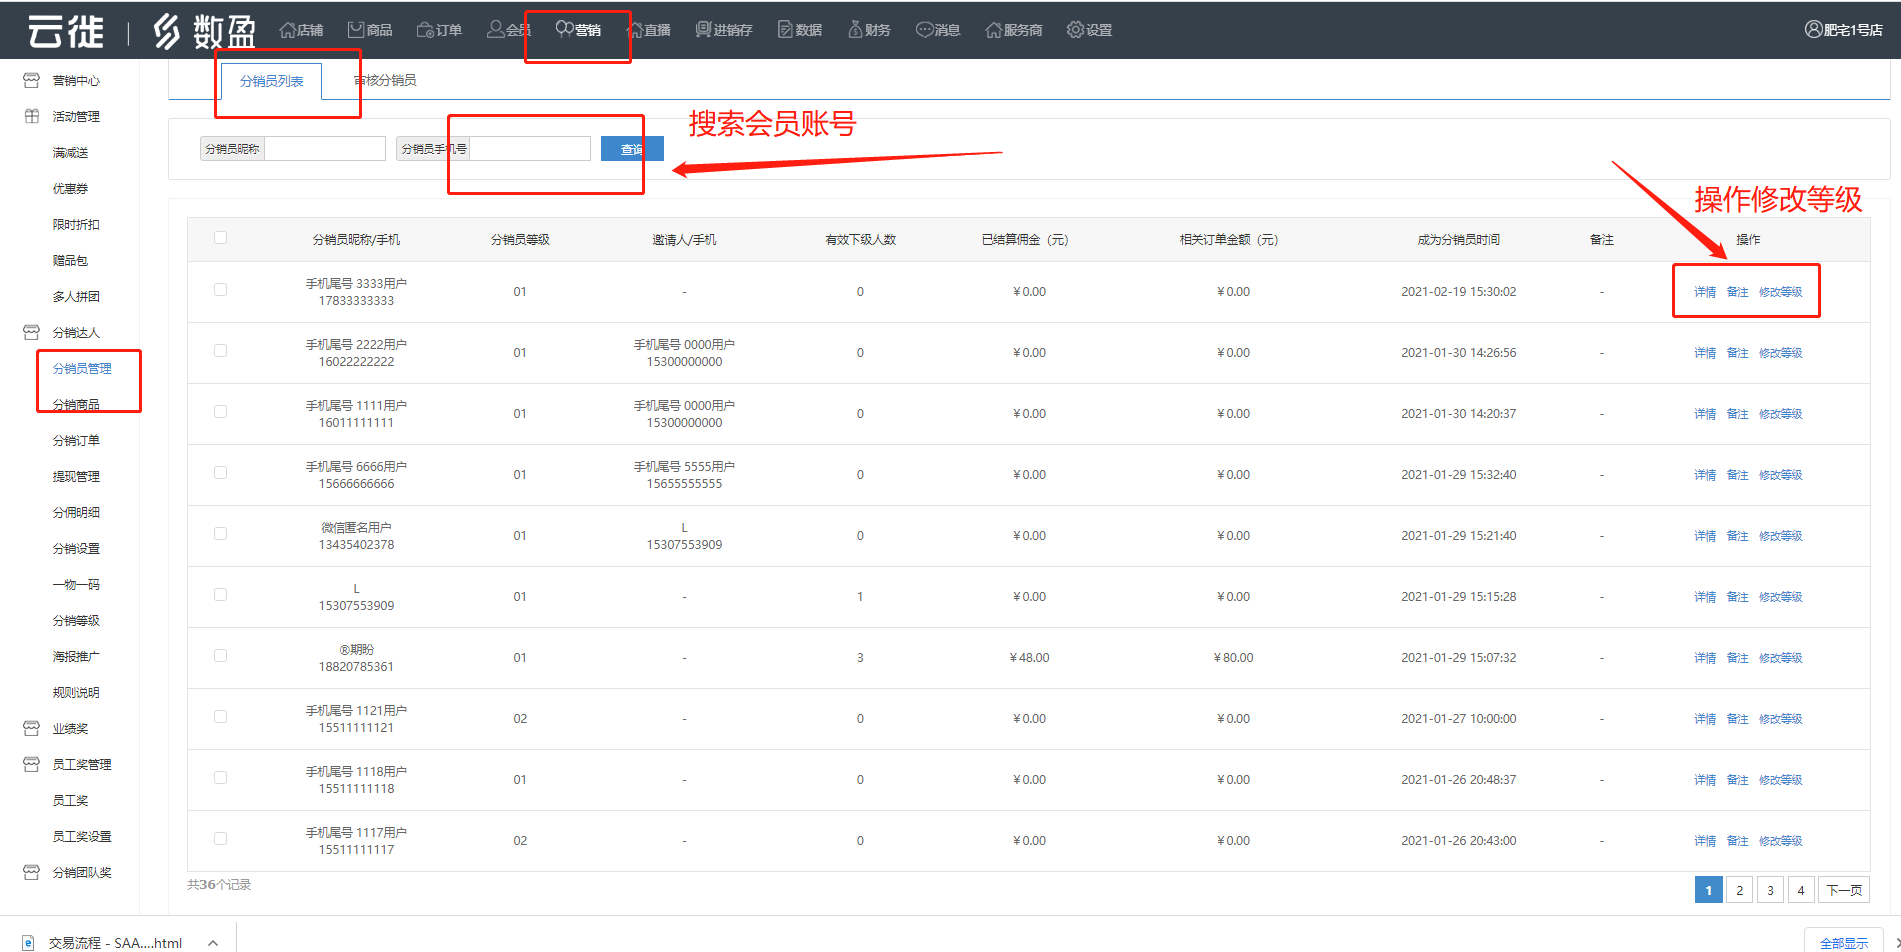Click 修改等级 for the first distributor row
This screenshot has width=1901, height=952.
click(1780, 292)
